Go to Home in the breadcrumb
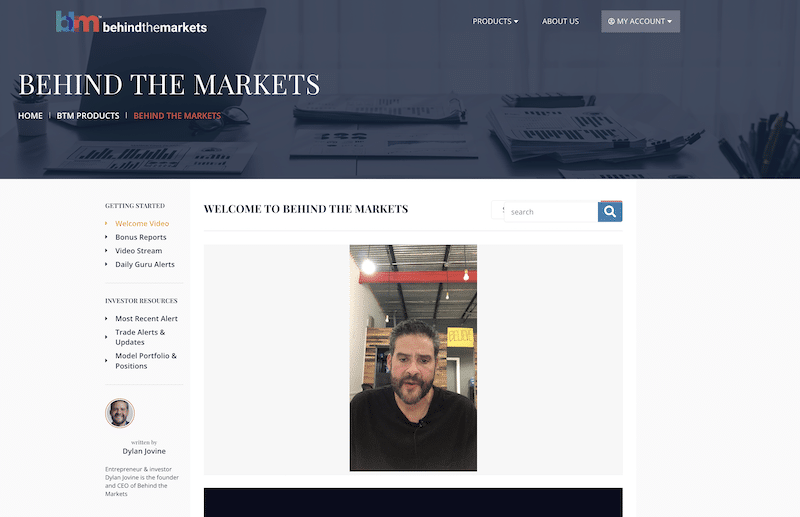The width and height of the screenshot is (800, 517). click(30, 116)
